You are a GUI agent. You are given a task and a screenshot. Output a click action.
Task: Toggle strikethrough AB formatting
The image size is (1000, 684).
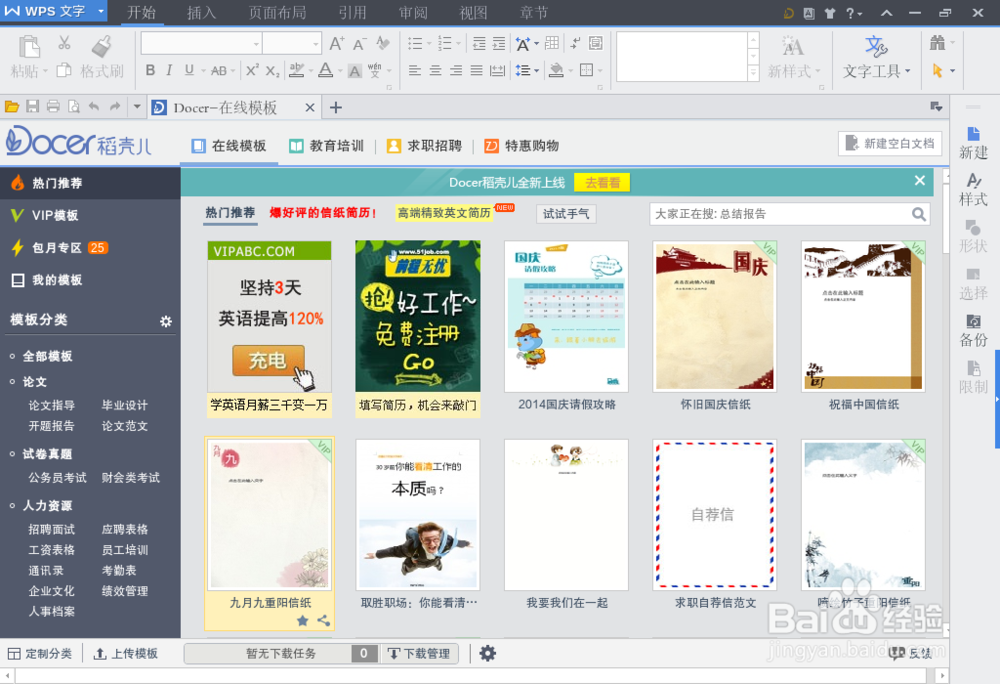pyautogui.click(x=219, y=71)
